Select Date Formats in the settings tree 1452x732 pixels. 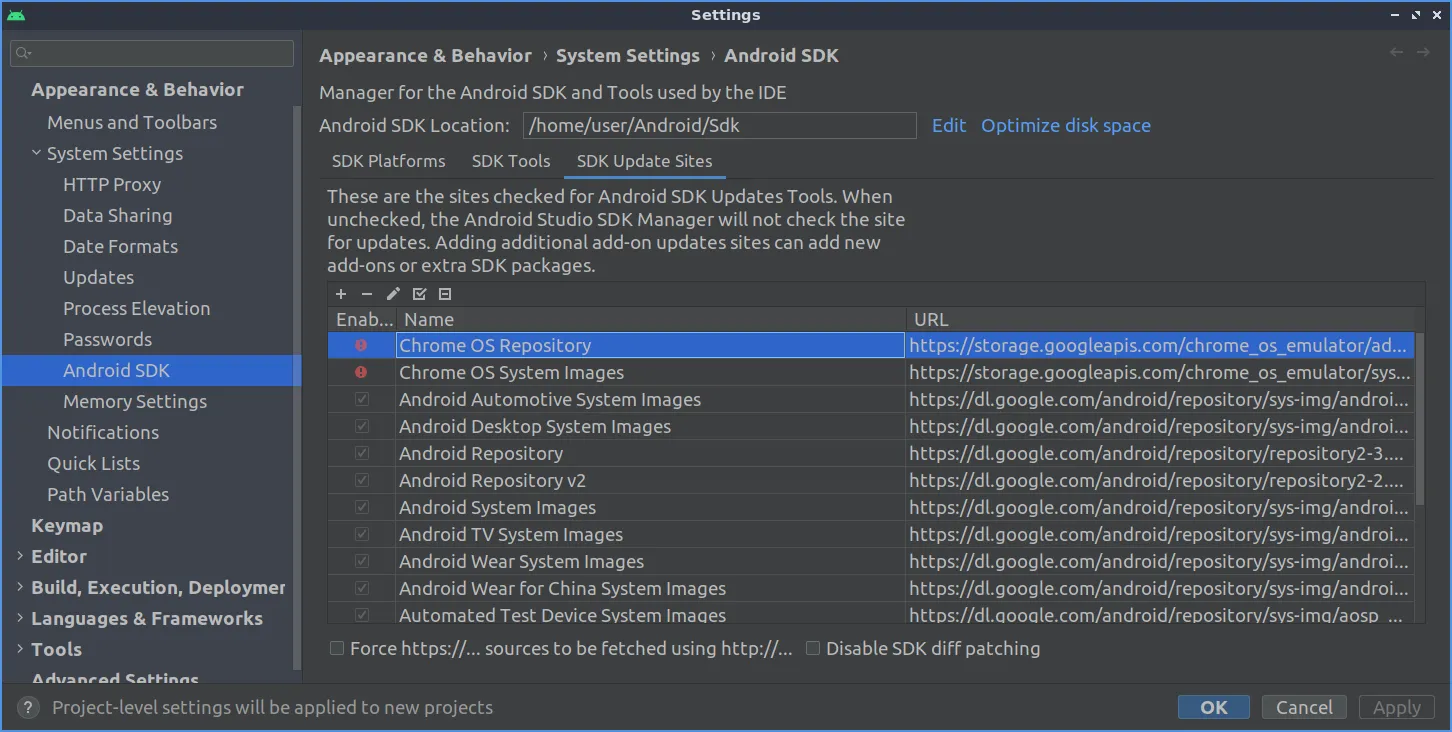tap(121, 246)
